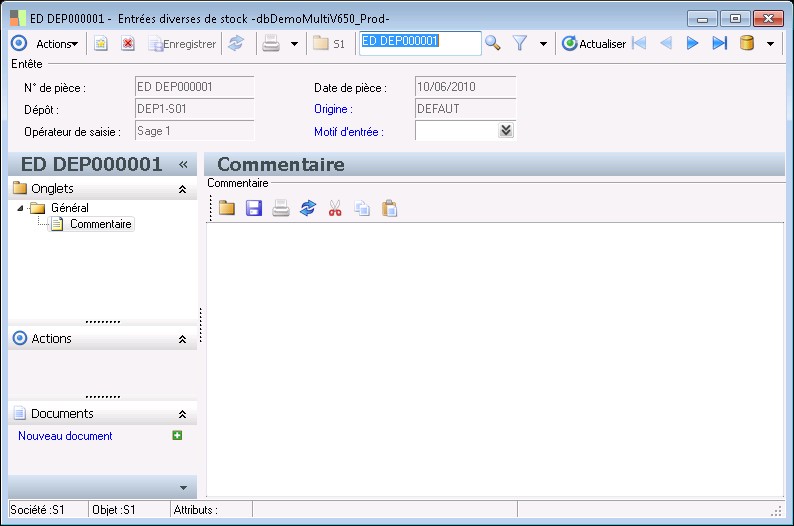
Task: Go to last record arrow
Action: (720, 44)
